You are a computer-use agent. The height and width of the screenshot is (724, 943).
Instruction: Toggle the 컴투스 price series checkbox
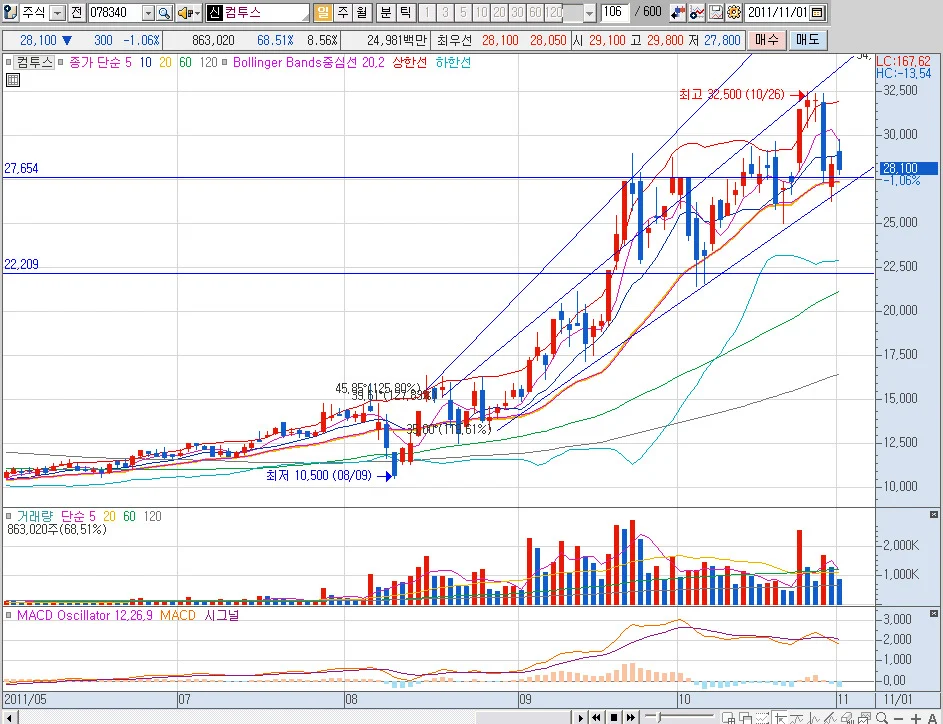pyautogui.click(x=8, y=62)
